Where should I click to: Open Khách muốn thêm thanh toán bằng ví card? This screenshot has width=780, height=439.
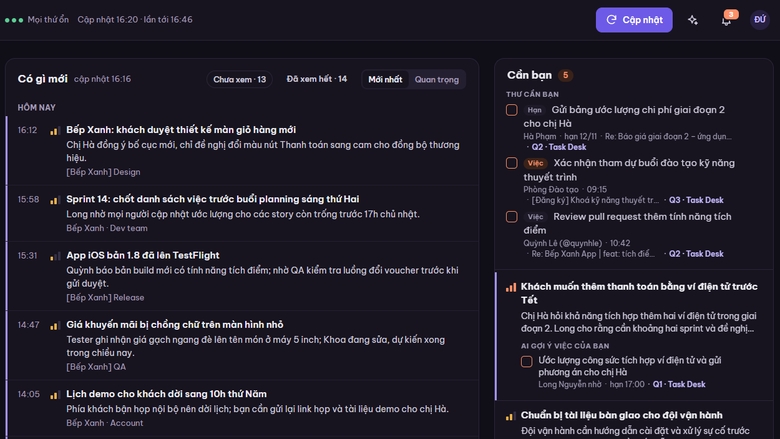(634, 335)
